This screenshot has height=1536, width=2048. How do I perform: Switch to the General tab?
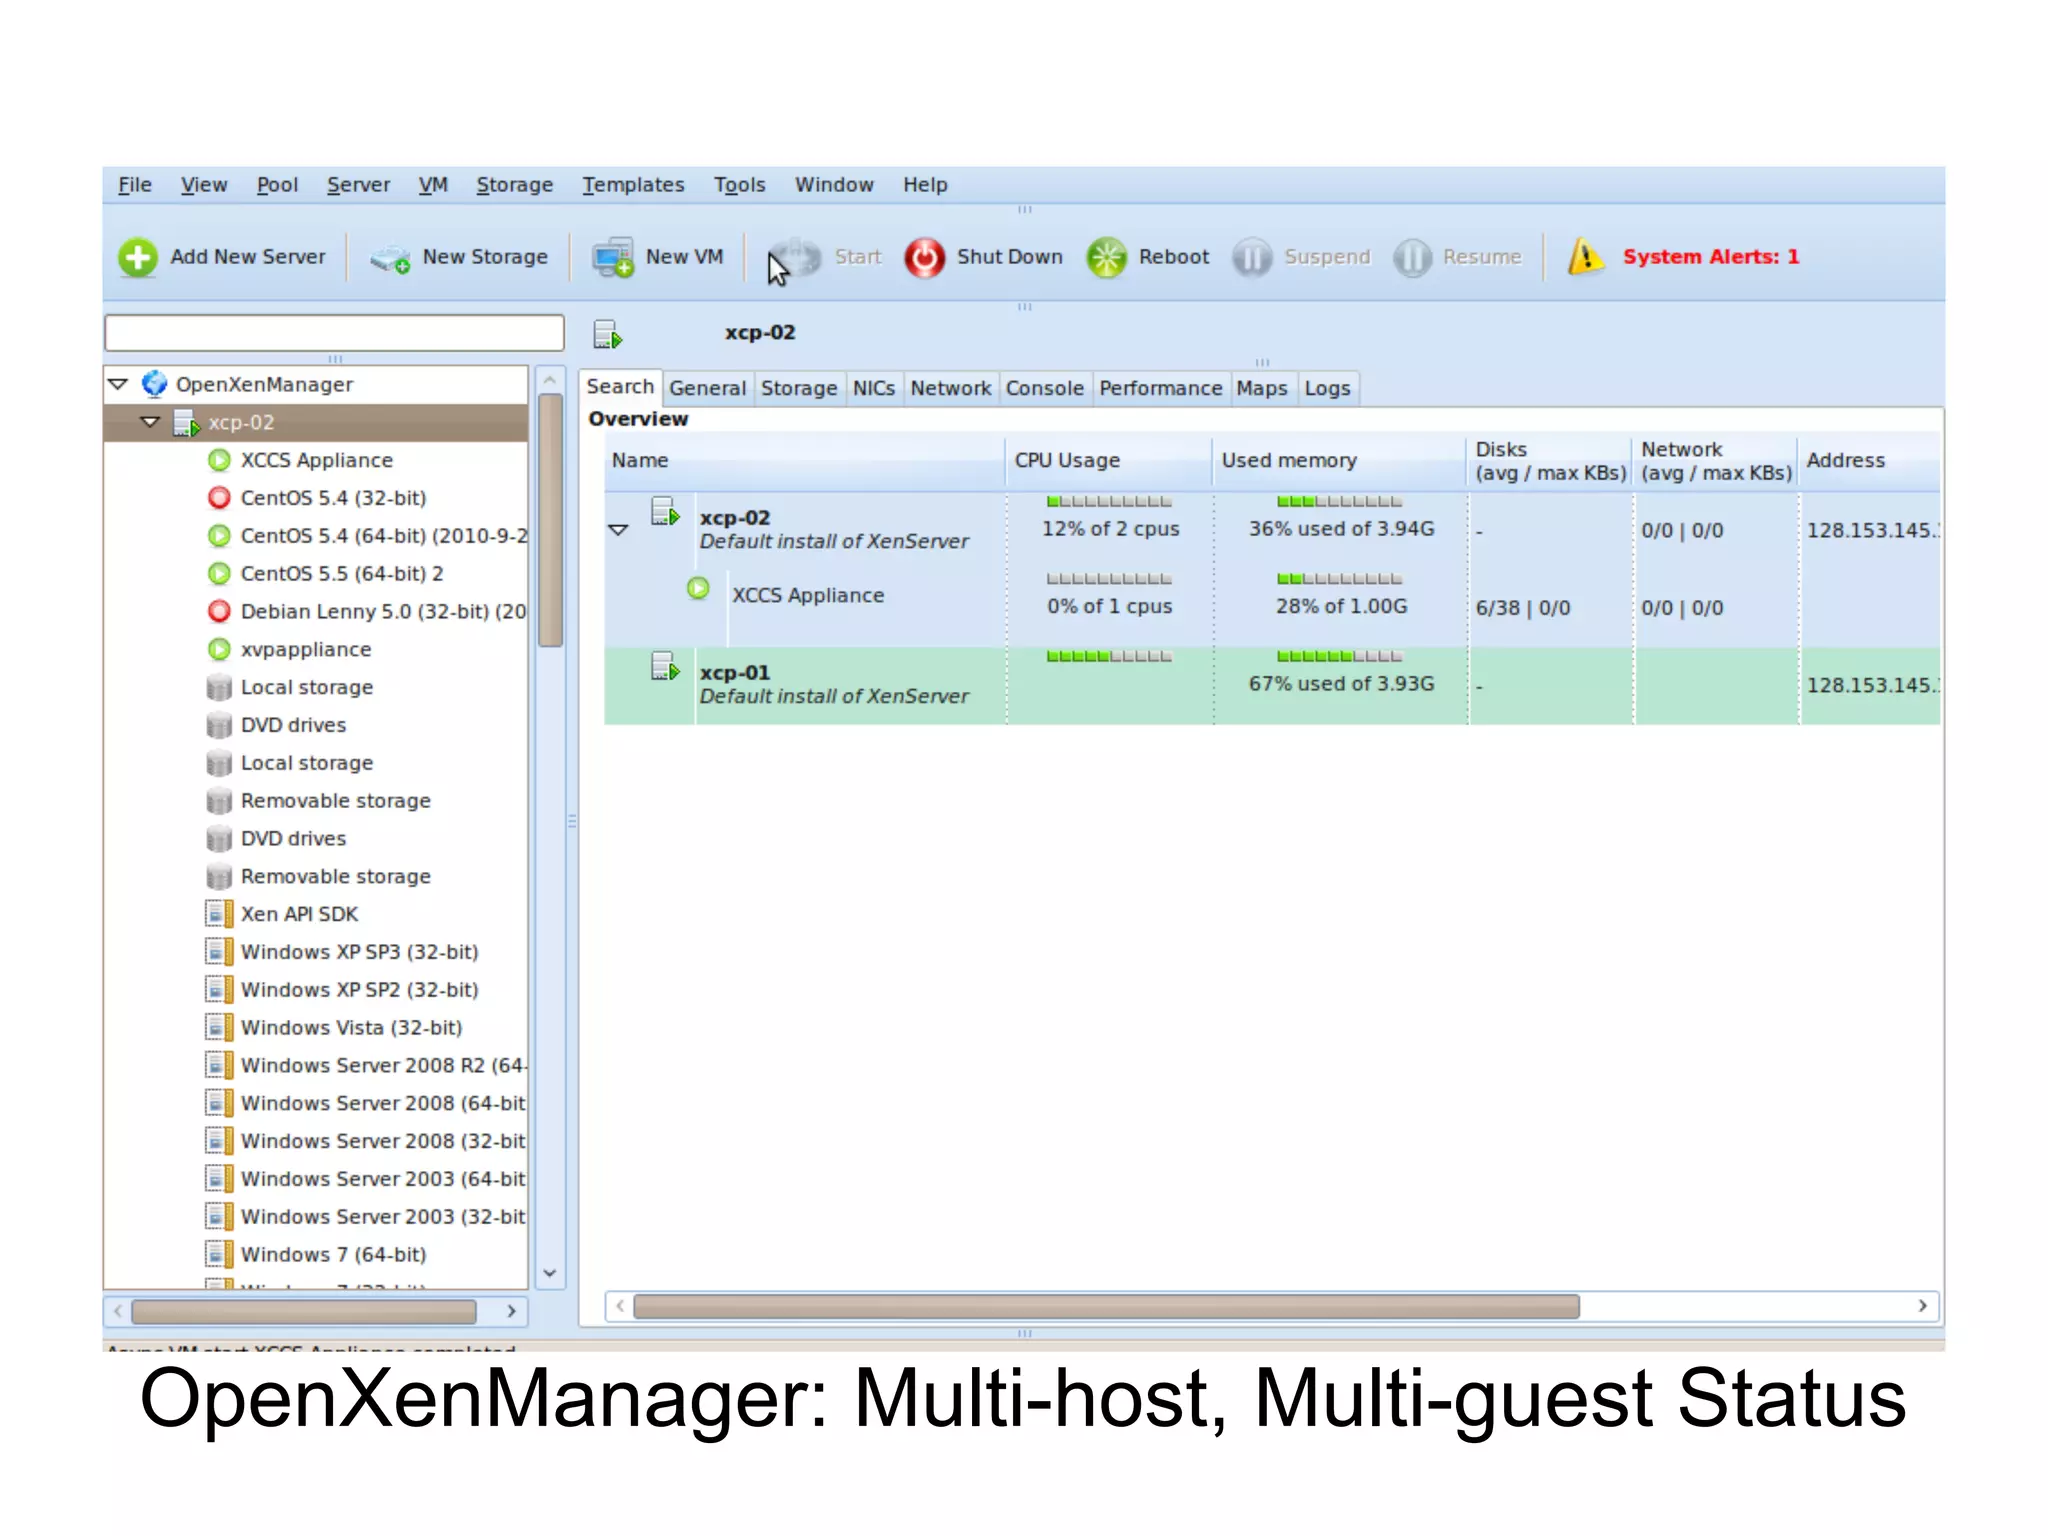[x=707, y=388]
